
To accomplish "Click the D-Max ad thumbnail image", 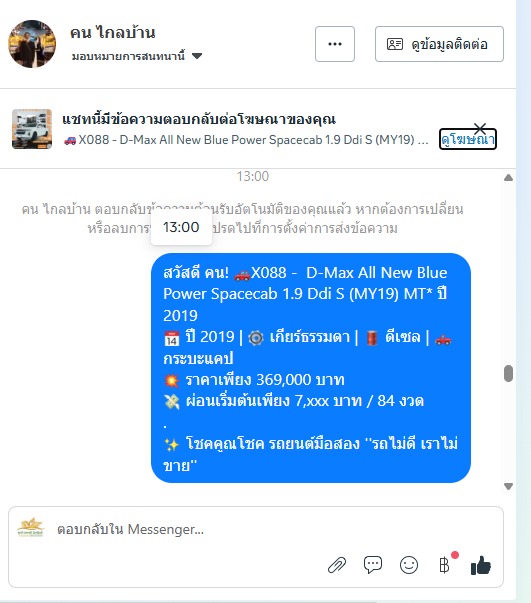I will tap(32, 129).
